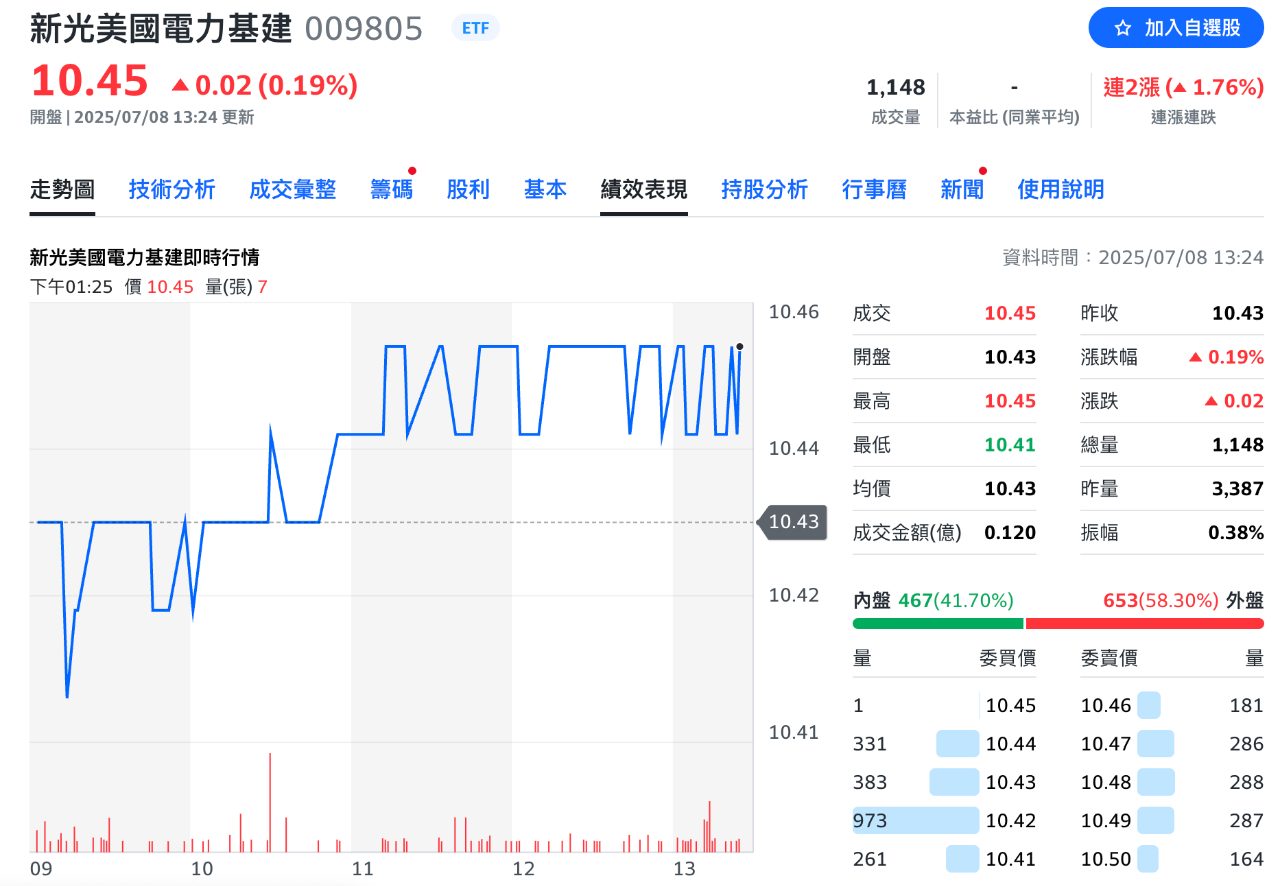This screenshot has height=886, width=1280.
Task: Click the bid price 10.45 row
Action: click(x=945, y=706)
